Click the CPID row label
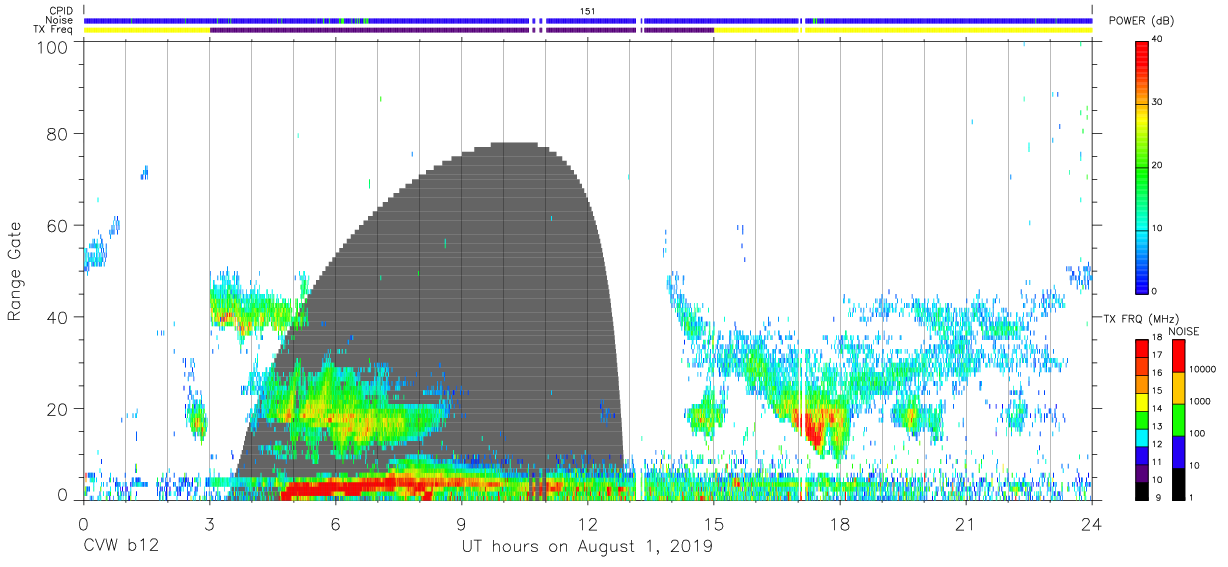The width and height of the screenshot is (1228, 567). click(62, 10)
